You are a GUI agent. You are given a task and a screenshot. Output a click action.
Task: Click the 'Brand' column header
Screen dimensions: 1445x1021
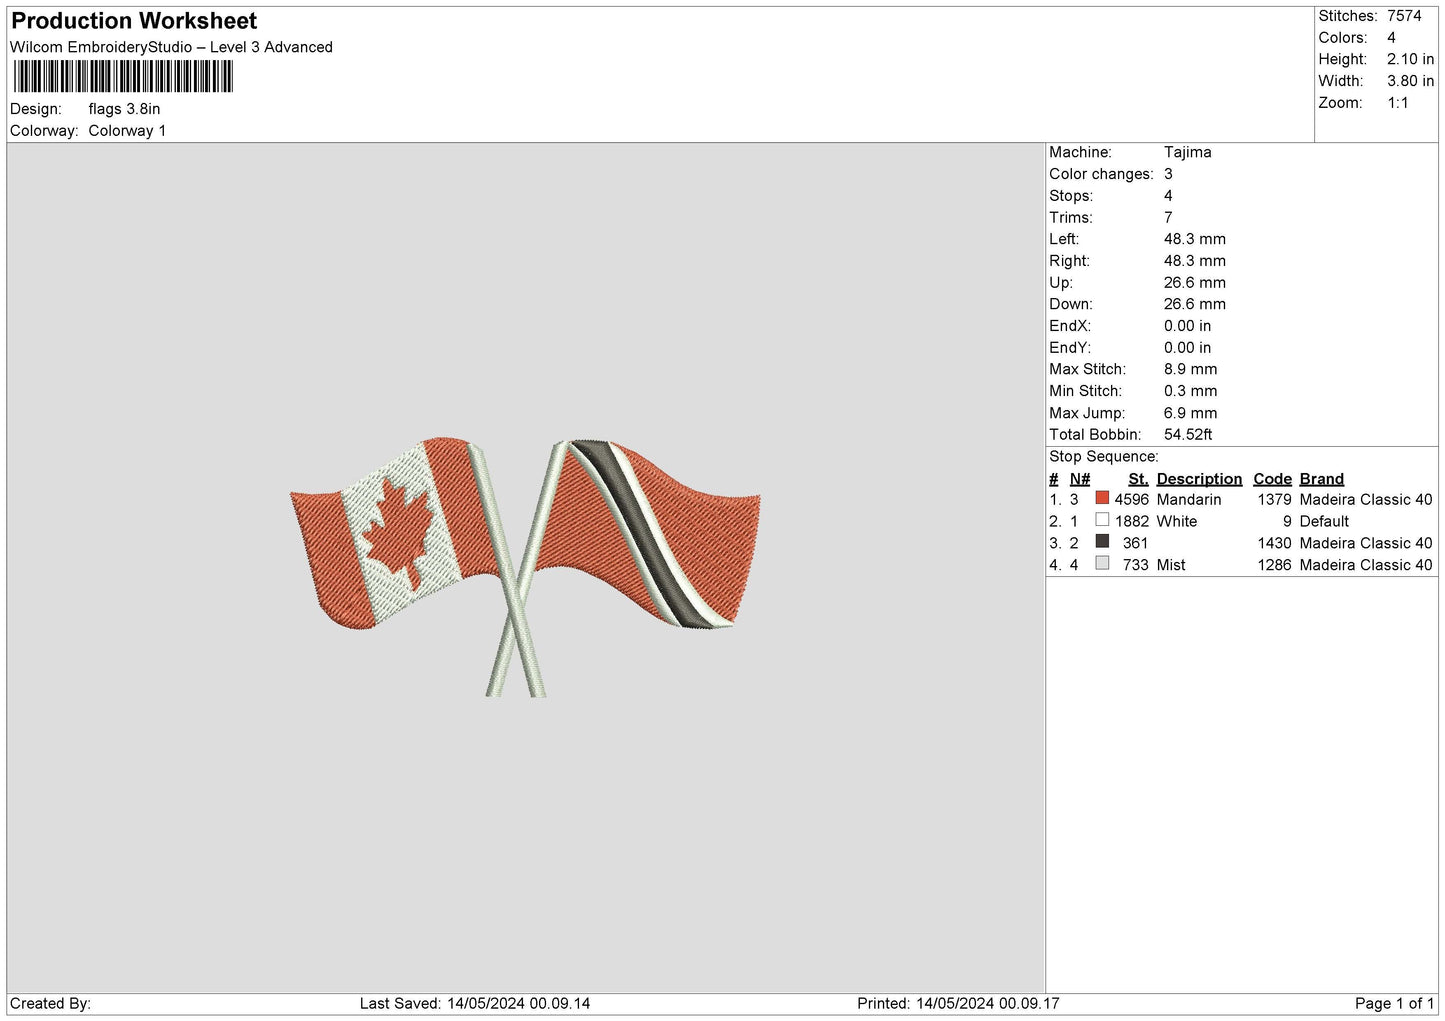tap(1321, 479)
